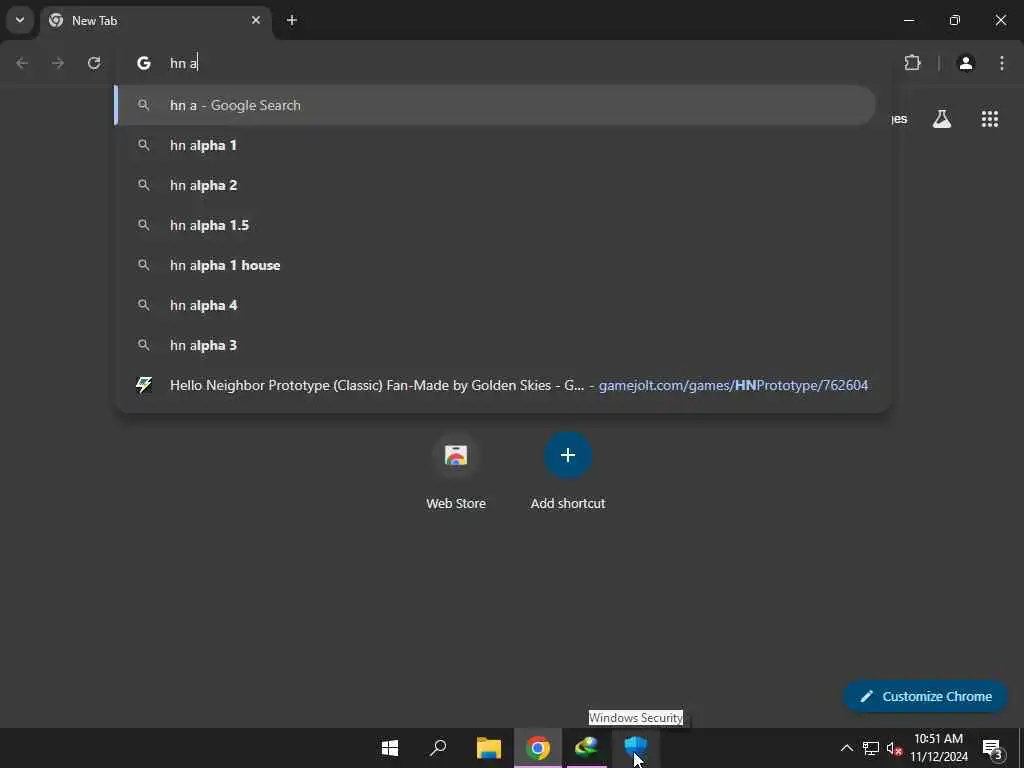Open Chrome's three-dot menu
Screen dimensions: 1024x768
[1002, 63]
